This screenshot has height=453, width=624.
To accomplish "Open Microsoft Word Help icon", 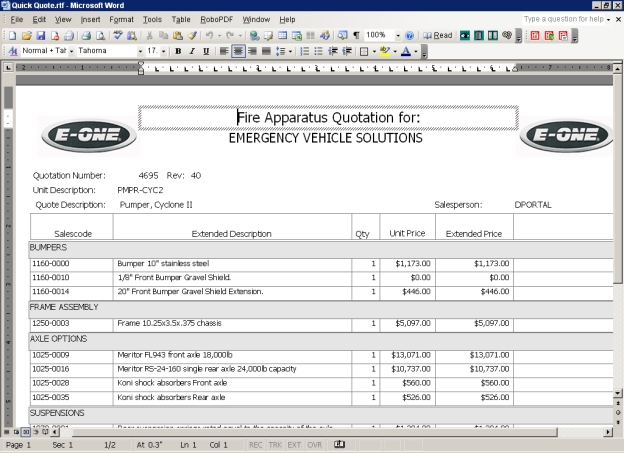I will pyautogui.click(x=409, y=36).
